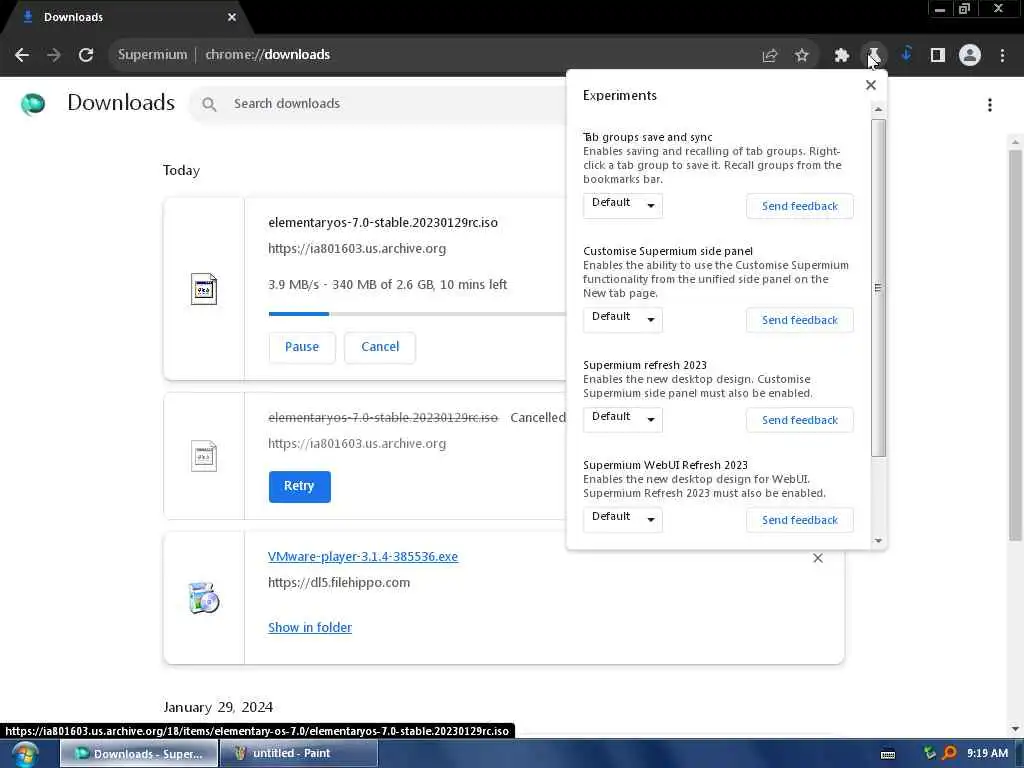Screen dimensions: 1024x768
Task: Close the Experiments popup
Action: tap(871, 85)
